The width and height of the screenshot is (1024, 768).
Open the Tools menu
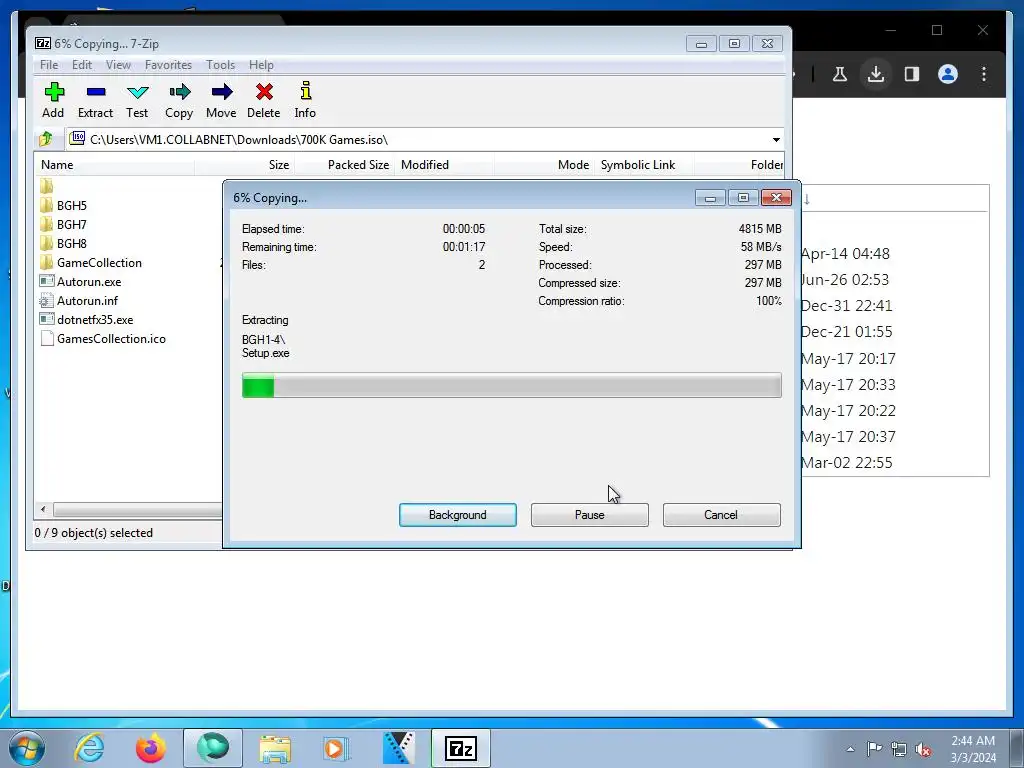coord(220,65)
